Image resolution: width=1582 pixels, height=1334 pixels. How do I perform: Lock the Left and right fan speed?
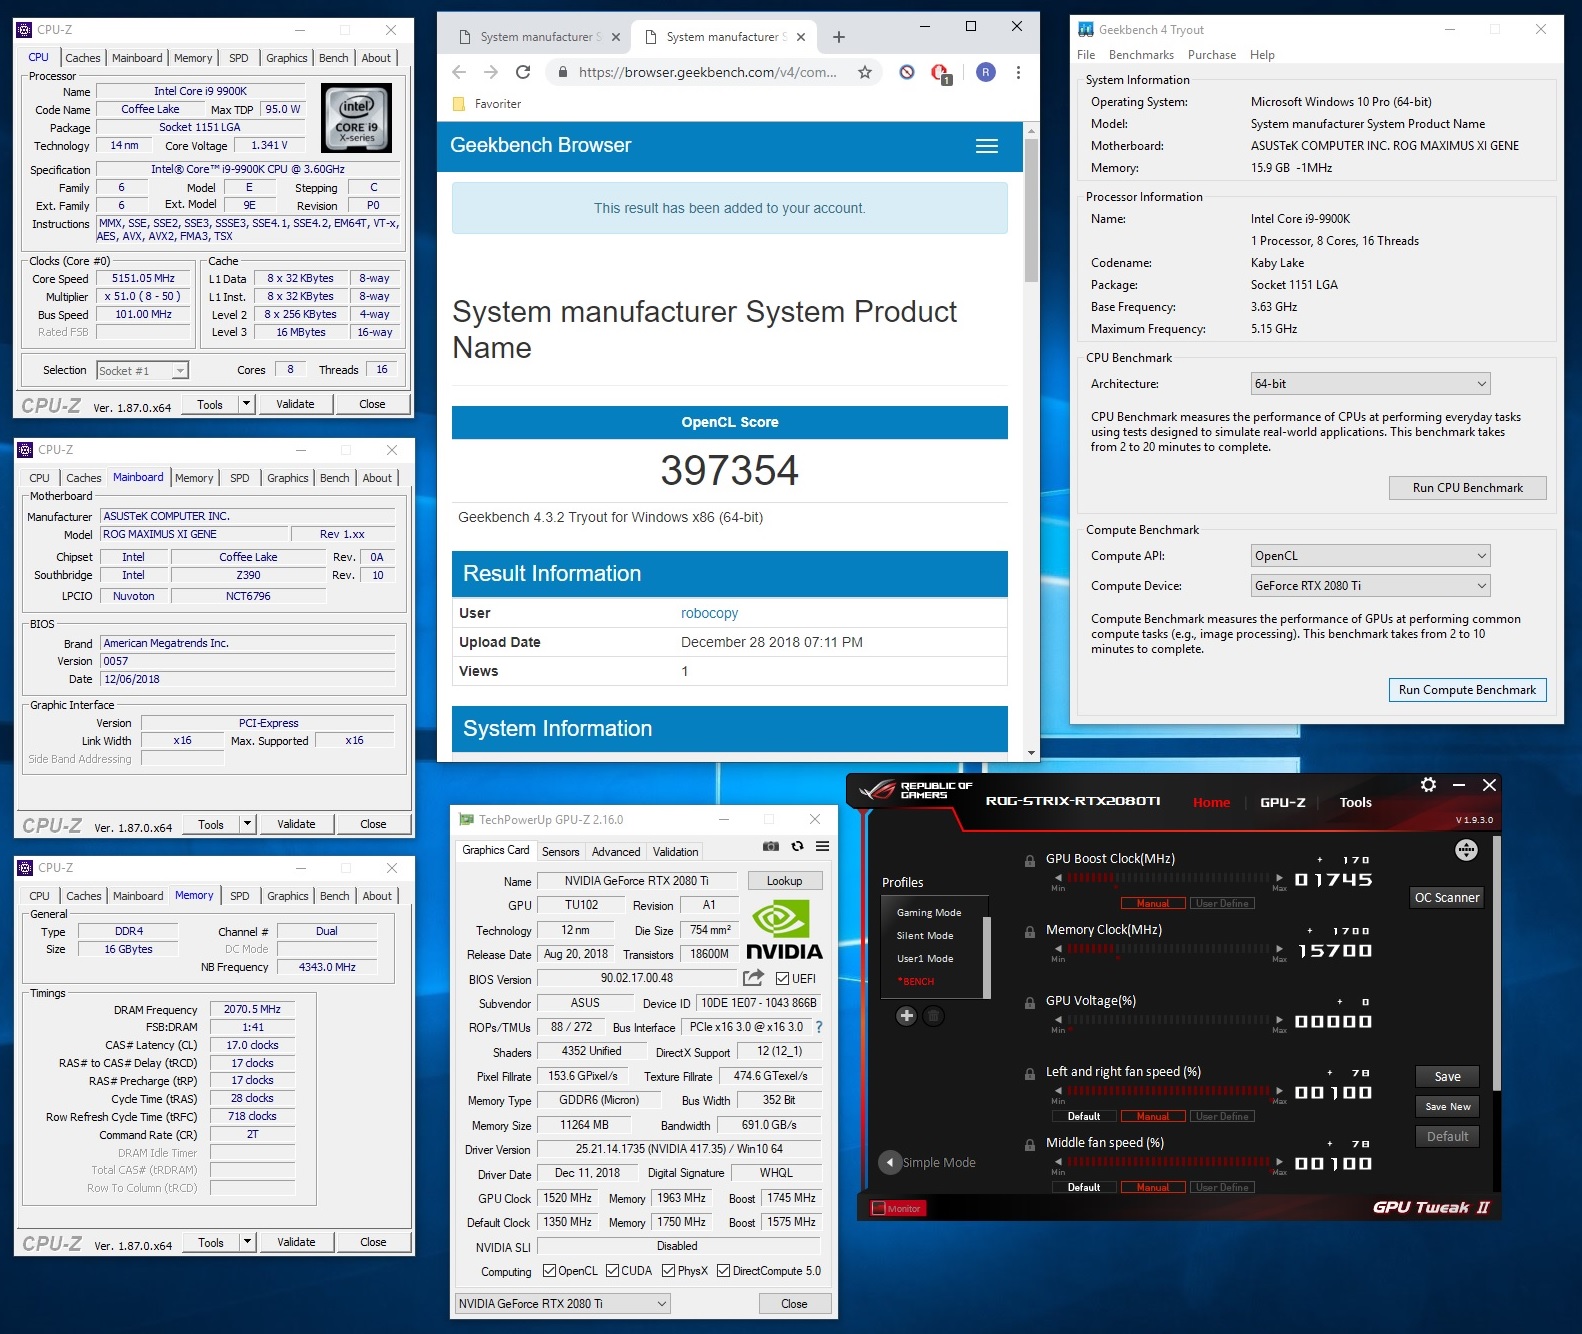[x=1030, y=1074]
